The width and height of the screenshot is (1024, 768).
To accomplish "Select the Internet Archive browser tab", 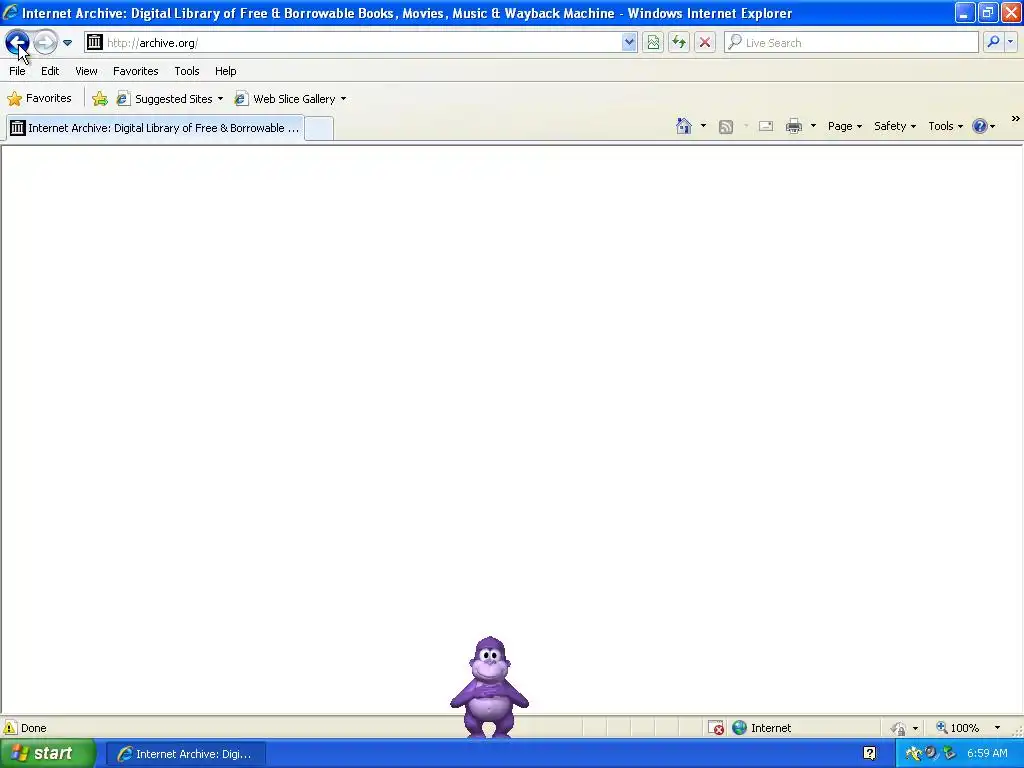I will [x=155, y=128].
